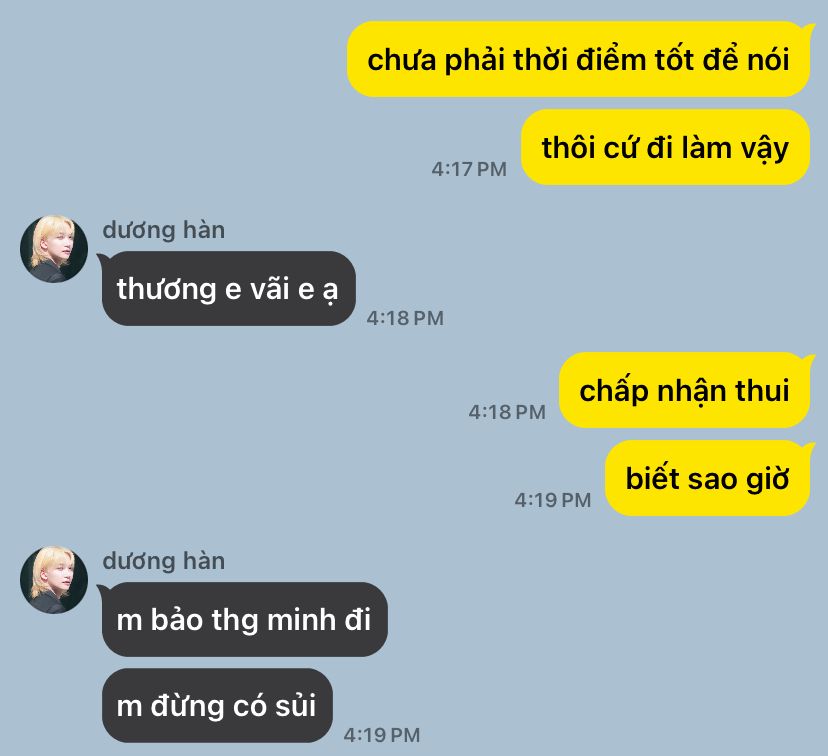The width and height of the screenshot is (828, 756).
Task: Click the 4:17 PM timestamp
Action: [x=469, y=169]
